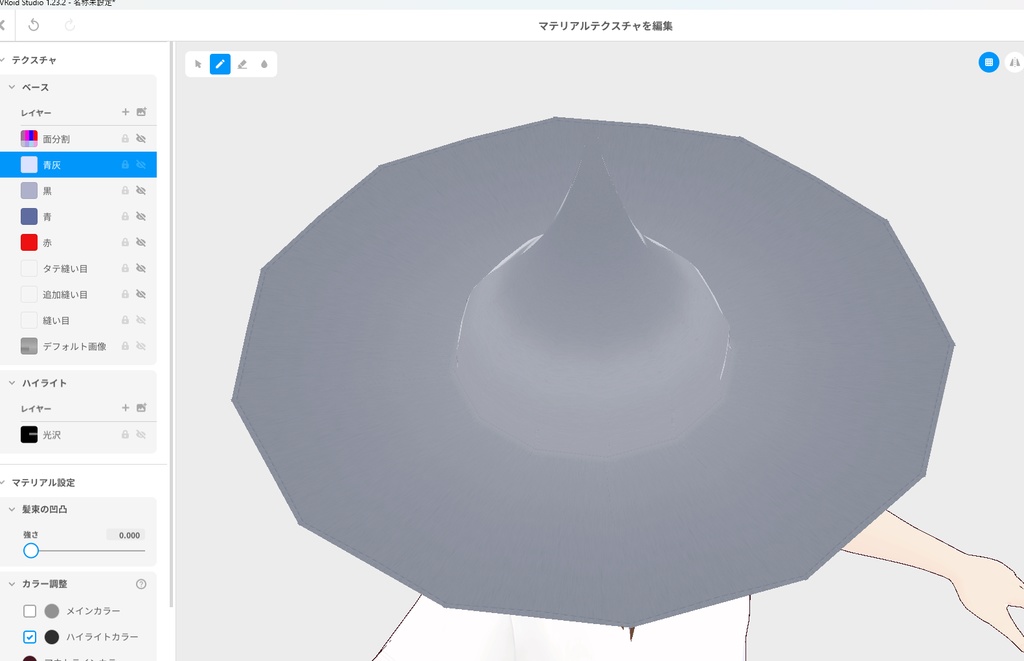Select the droplet fill tool

tap(264, 64)
